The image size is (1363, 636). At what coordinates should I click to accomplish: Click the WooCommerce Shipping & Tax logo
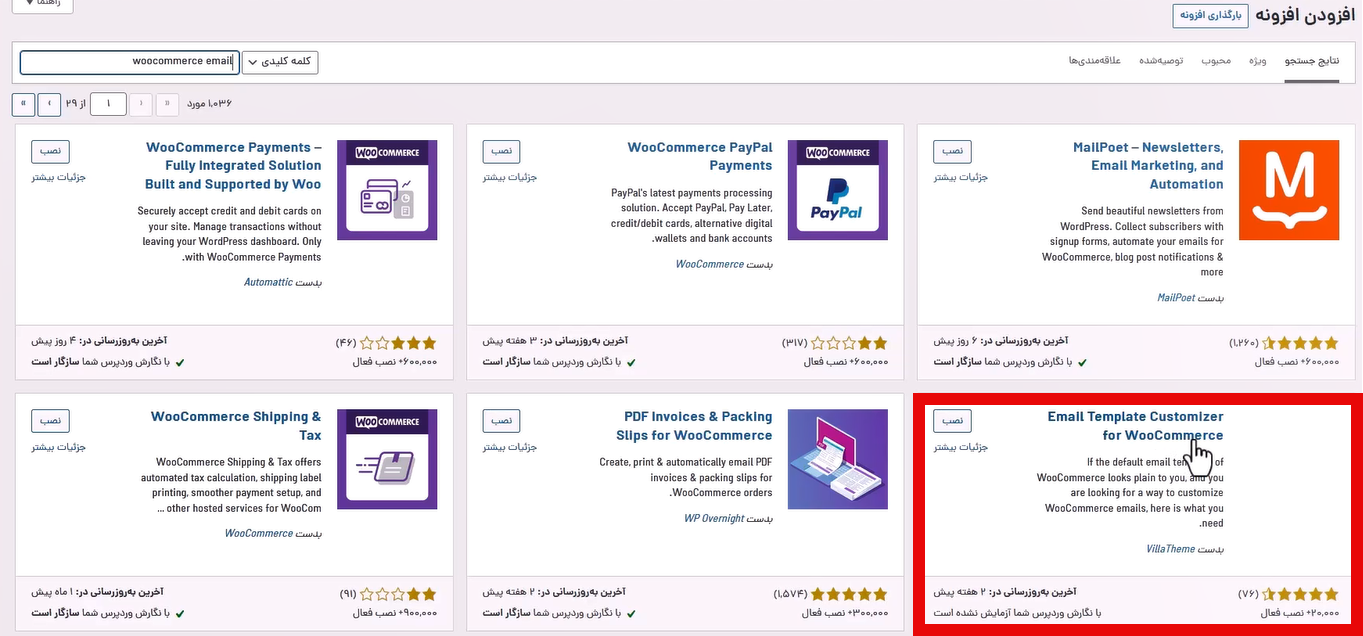tap(389, 459)
